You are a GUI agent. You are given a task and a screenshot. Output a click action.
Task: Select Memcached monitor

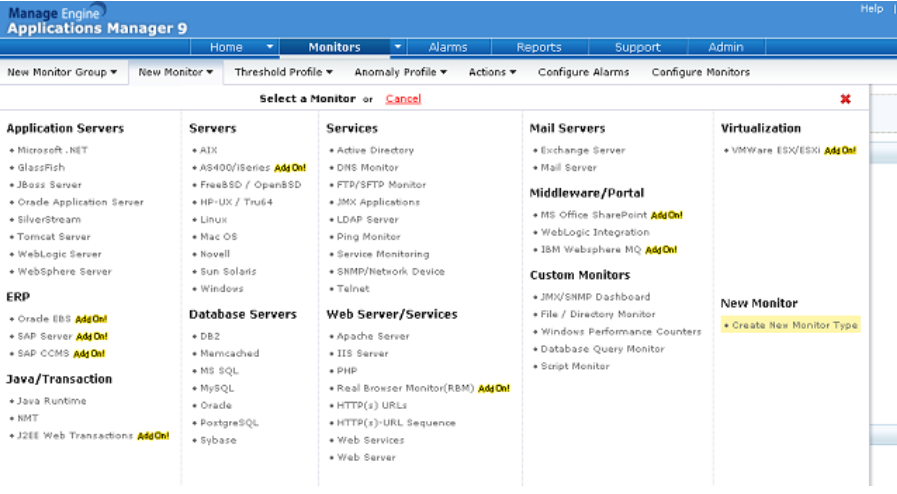tap(229, 353)
